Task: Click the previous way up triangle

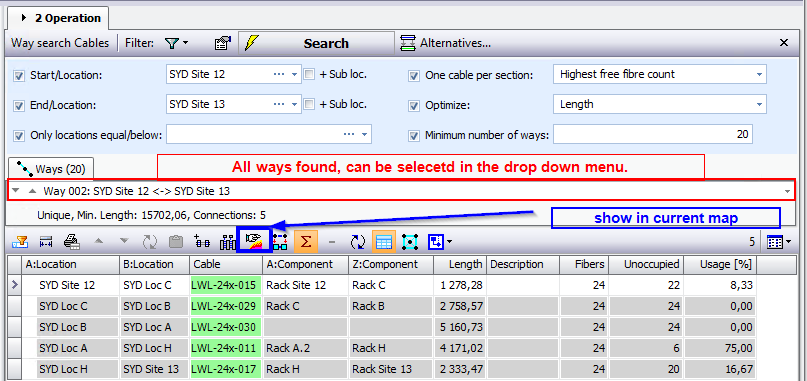Action: coord(32,190)
